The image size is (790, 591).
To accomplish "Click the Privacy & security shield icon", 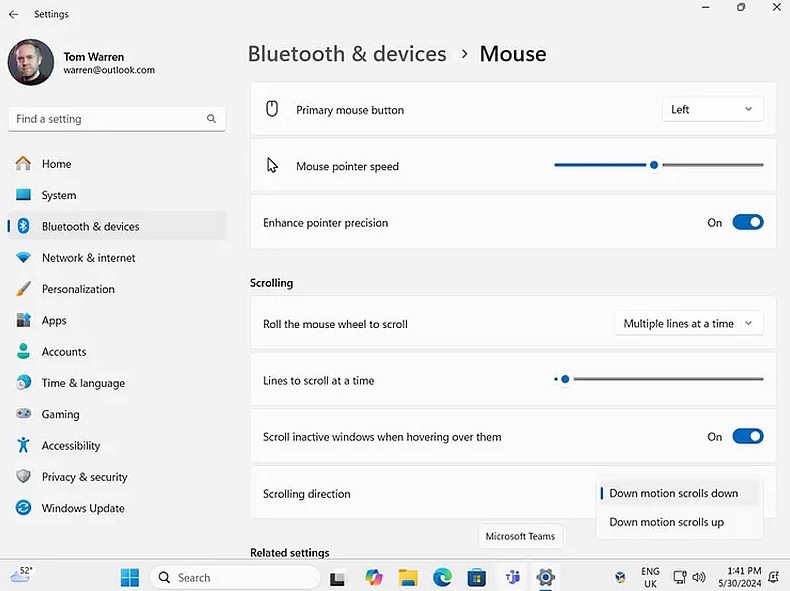I will [23, 476].
